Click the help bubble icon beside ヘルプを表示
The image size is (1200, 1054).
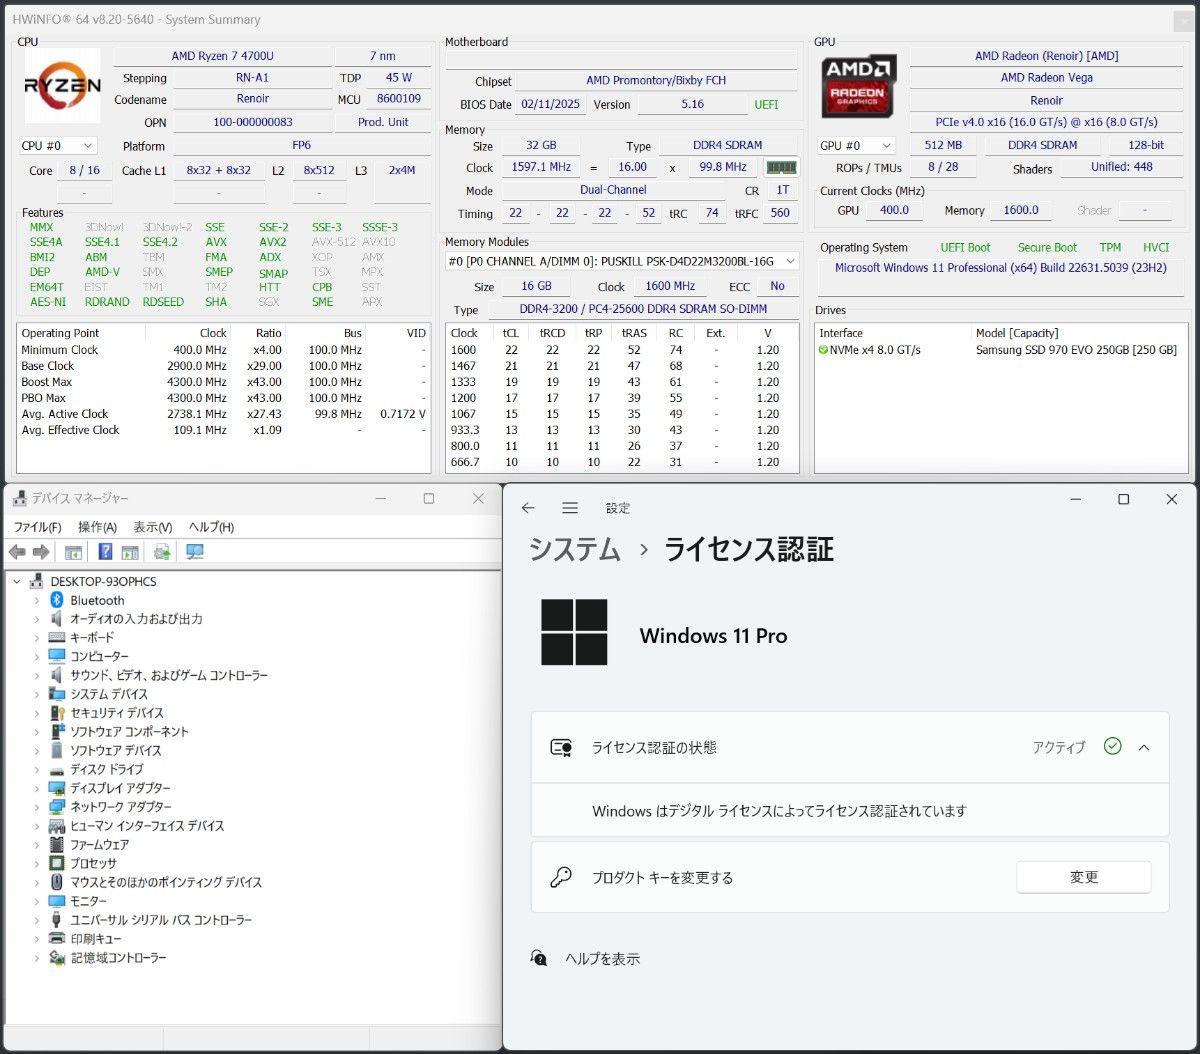coord(539,958)
